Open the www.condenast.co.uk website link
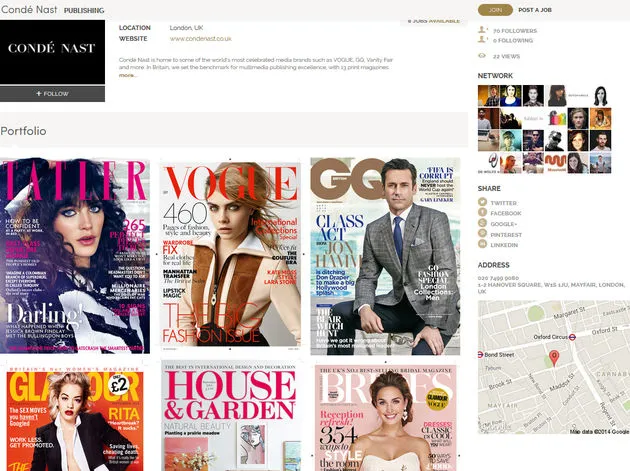This screenshot has width=630, height=471. click(200, 39)
